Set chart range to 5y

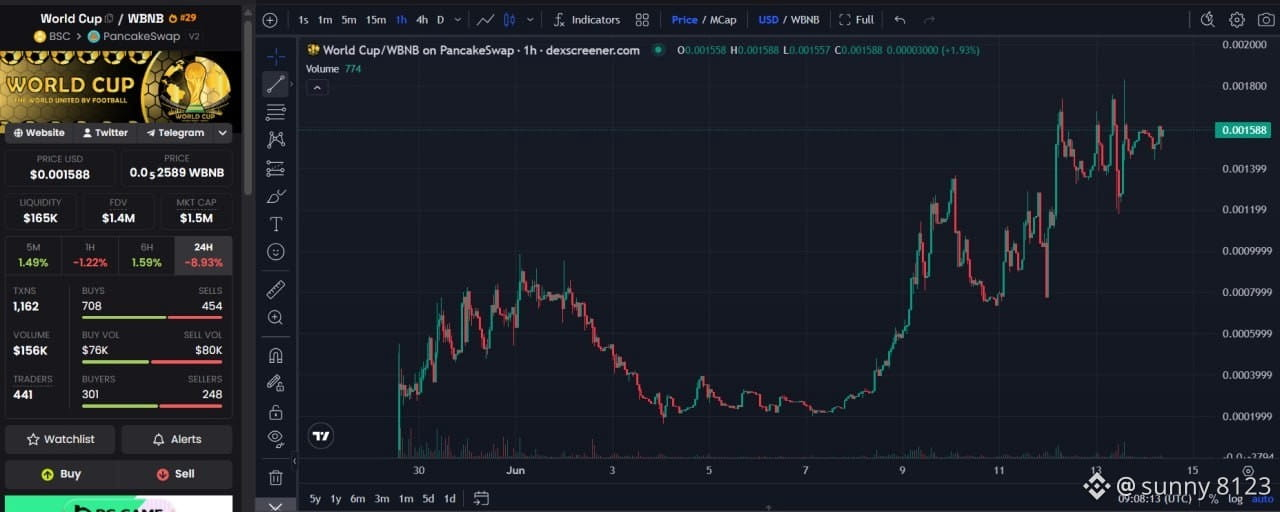[x=315, y=498]
